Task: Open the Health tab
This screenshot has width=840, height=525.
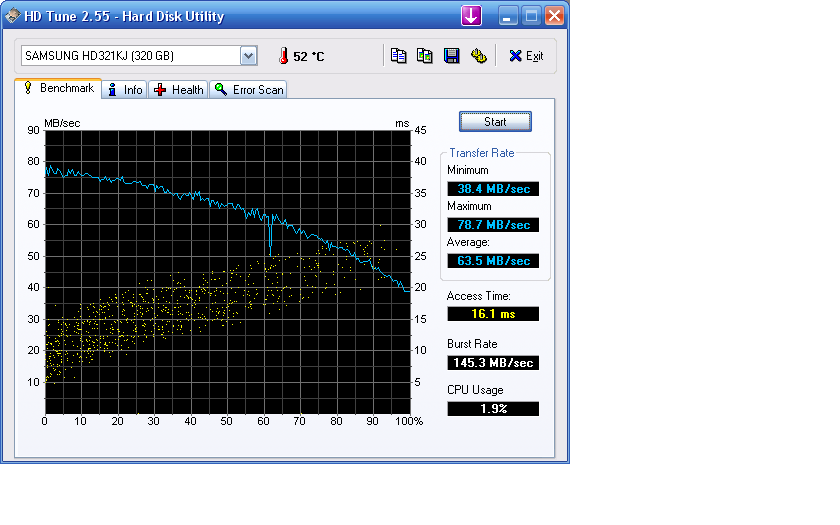Action: [178, 89]
